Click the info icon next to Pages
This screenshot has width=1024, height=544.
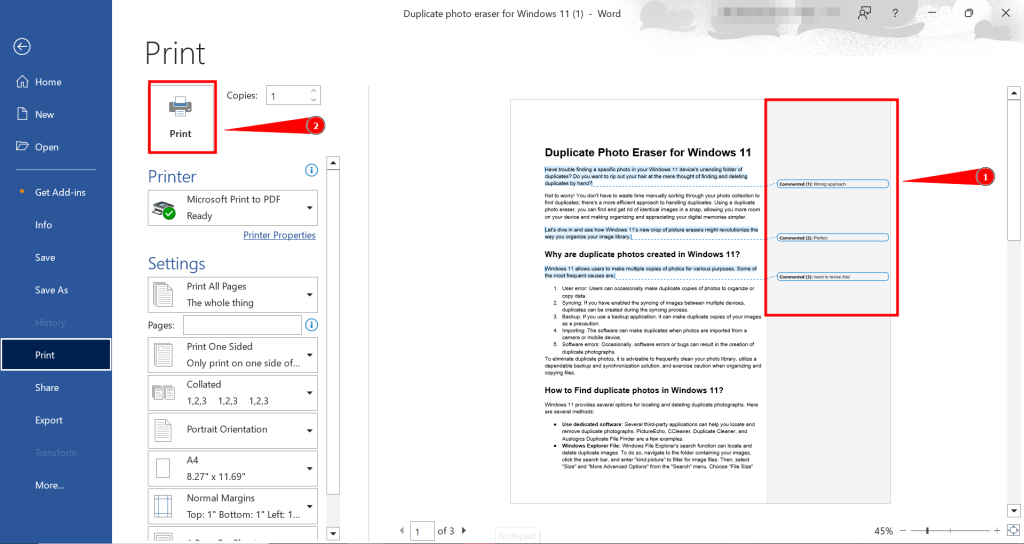tap(312, 325)
